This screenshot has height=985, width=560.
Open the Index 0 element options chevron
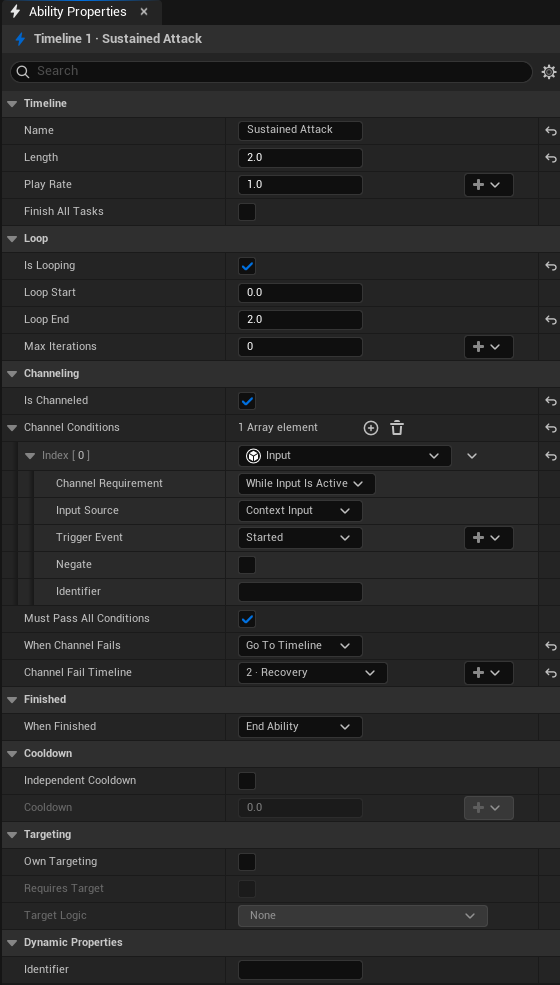[472, 456]
